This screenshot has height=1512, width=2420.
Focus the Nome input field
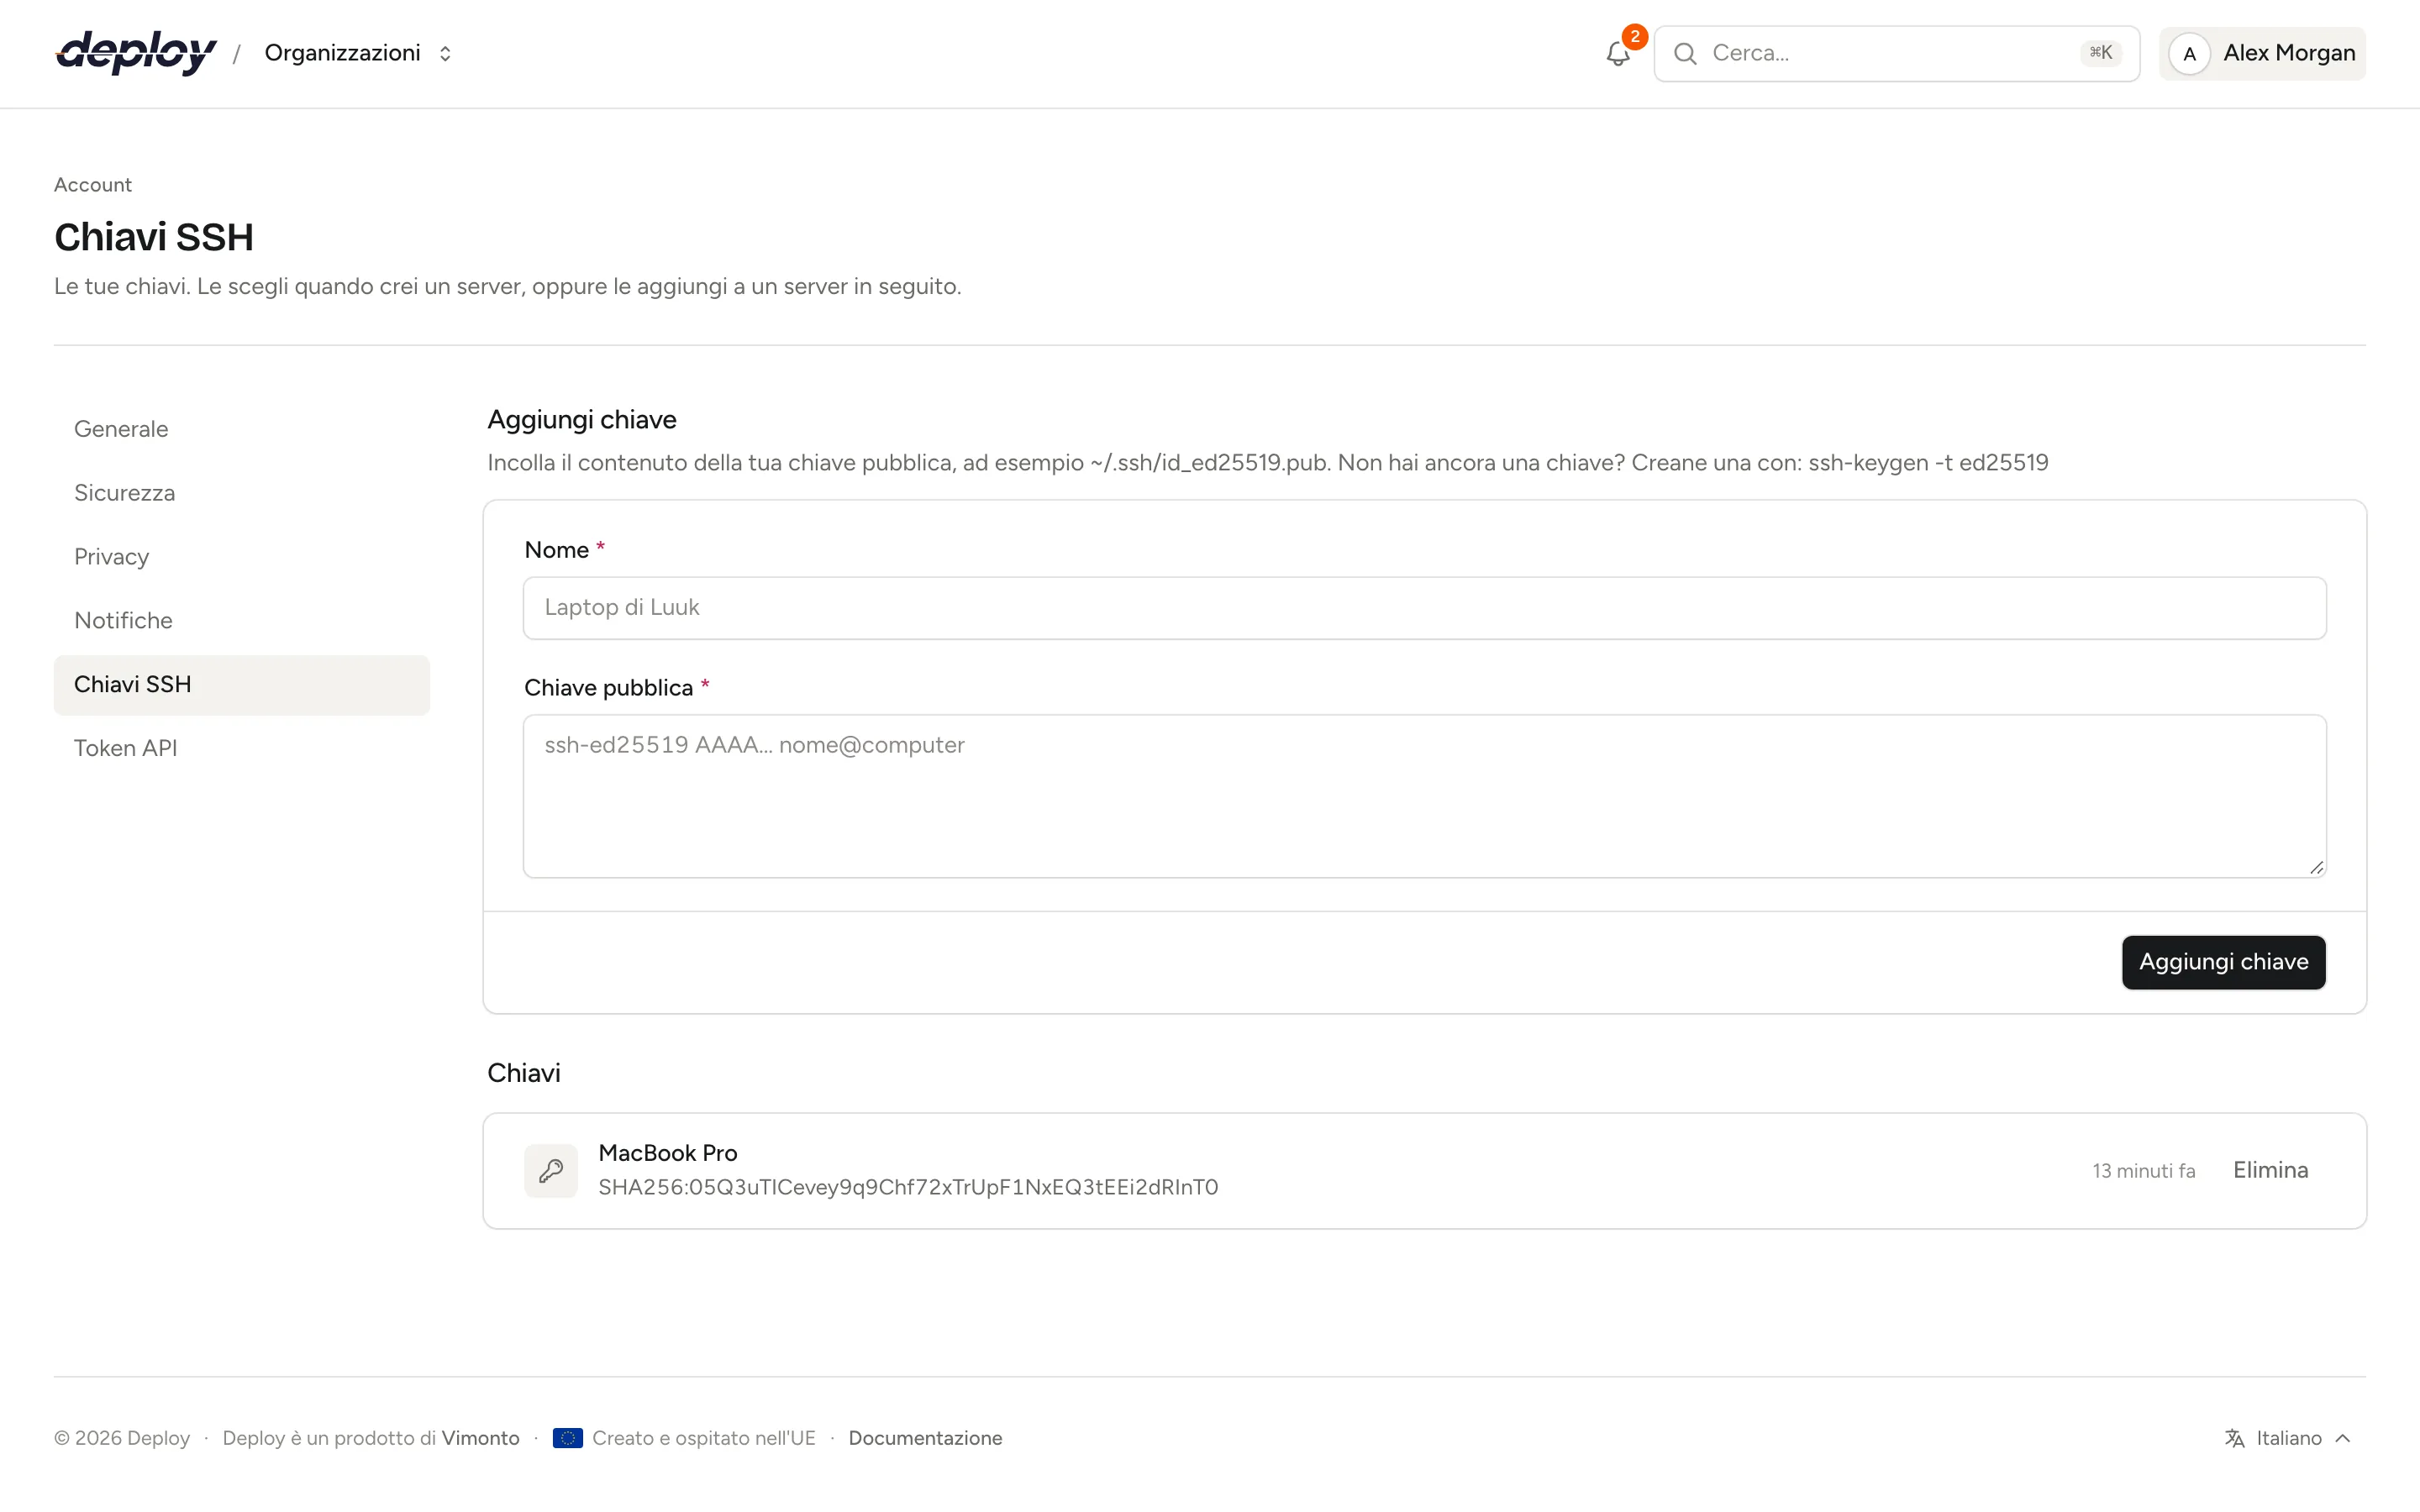point(1424,608)
